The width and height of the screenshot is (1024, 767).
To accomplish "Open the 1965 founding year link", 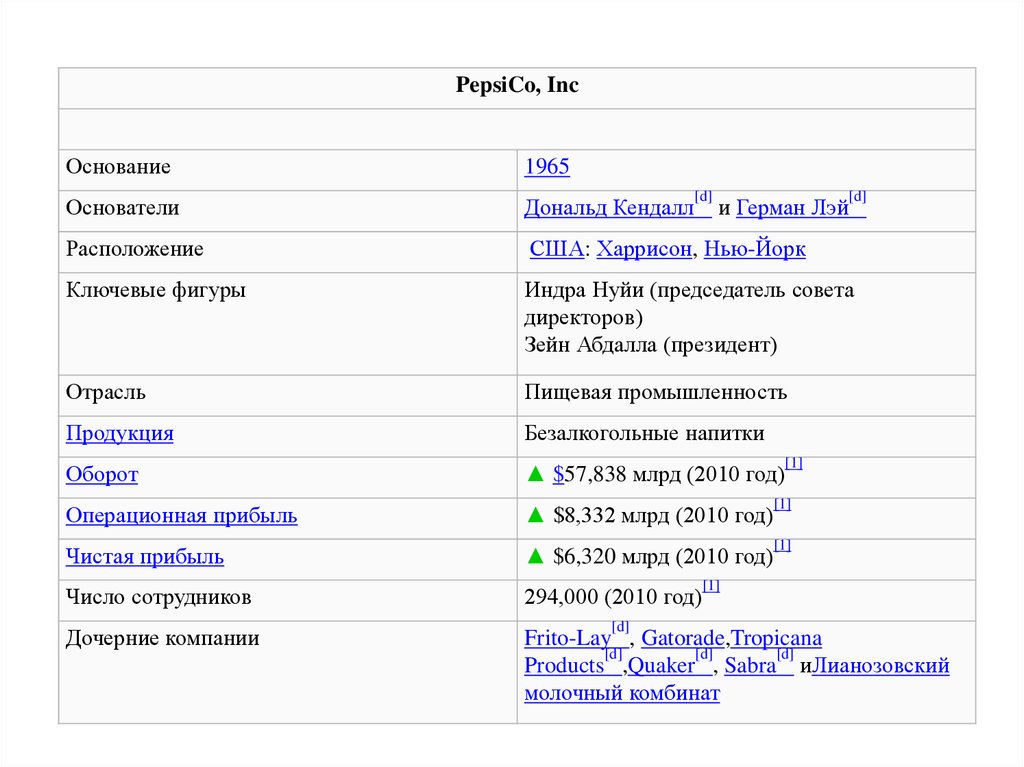I will pos(547,167).
